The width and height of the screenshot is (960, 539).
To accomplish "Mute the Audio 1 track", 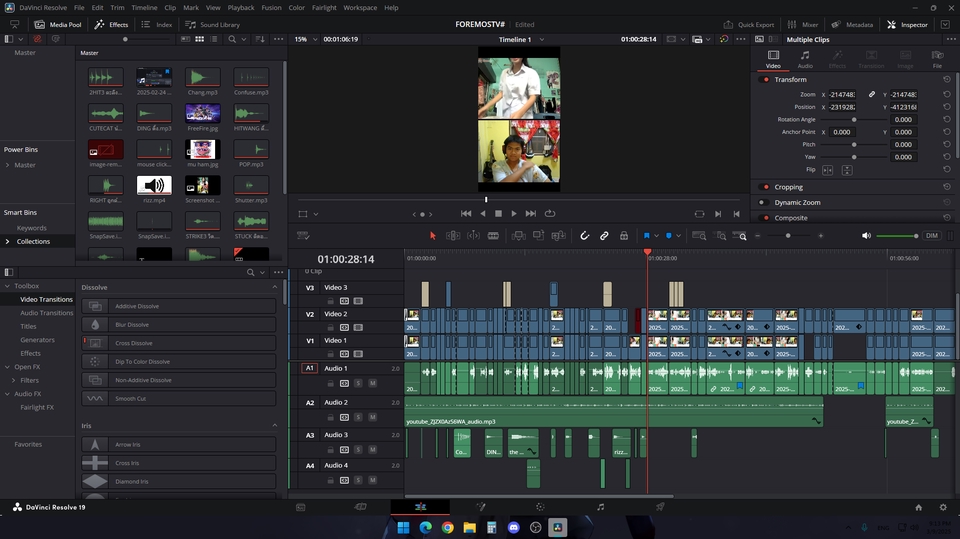I will tap(372, 384).
